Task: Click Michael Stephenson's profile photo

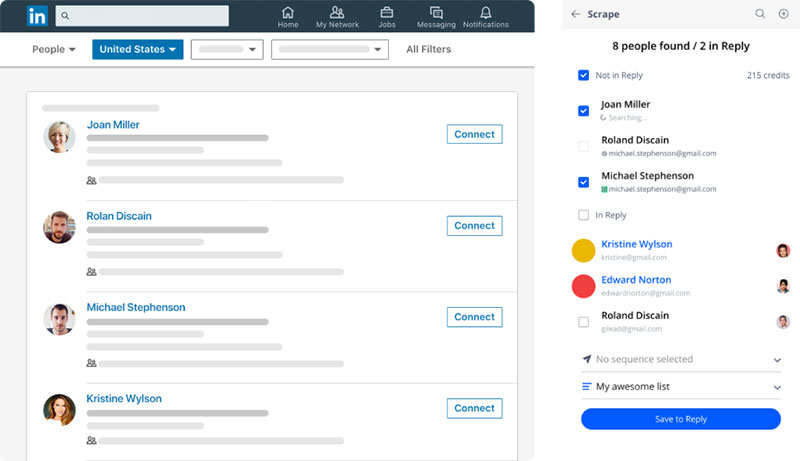Action: (59, 319)
